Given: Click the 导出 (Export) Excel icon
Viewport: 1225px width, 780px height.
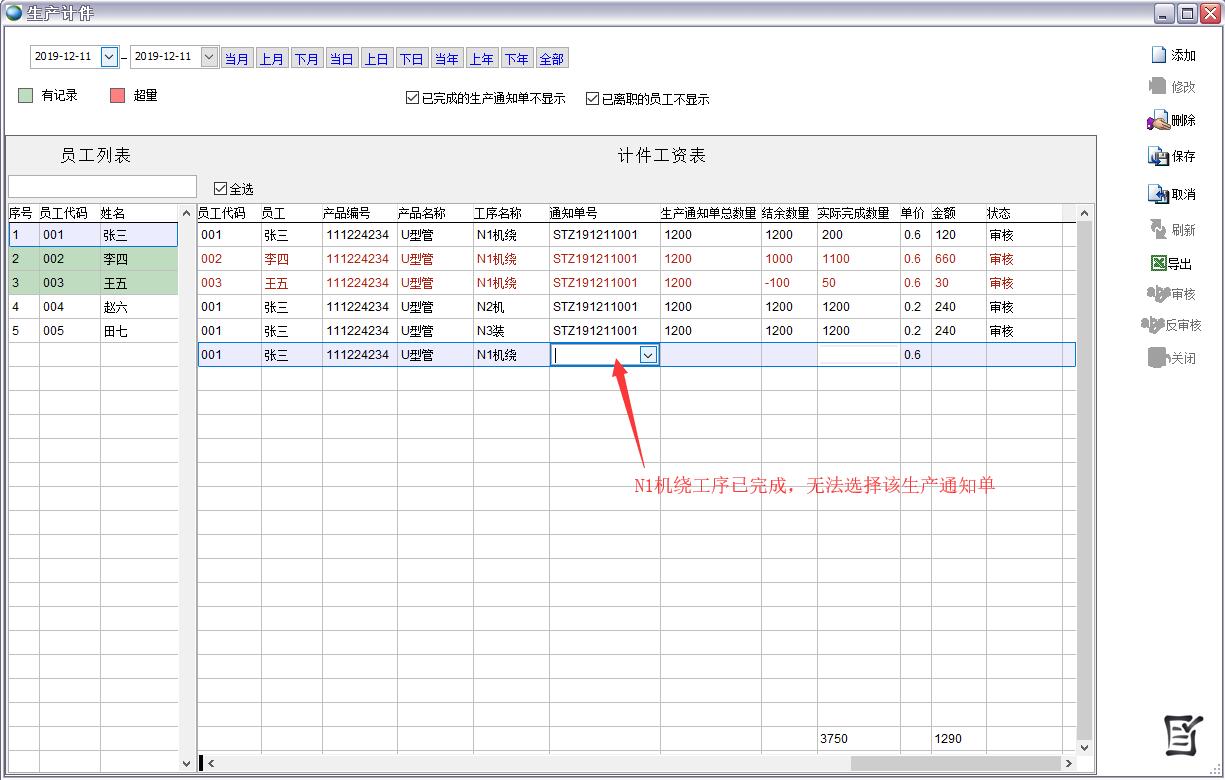Looking at the screenshot, I should coord(1158,264).
